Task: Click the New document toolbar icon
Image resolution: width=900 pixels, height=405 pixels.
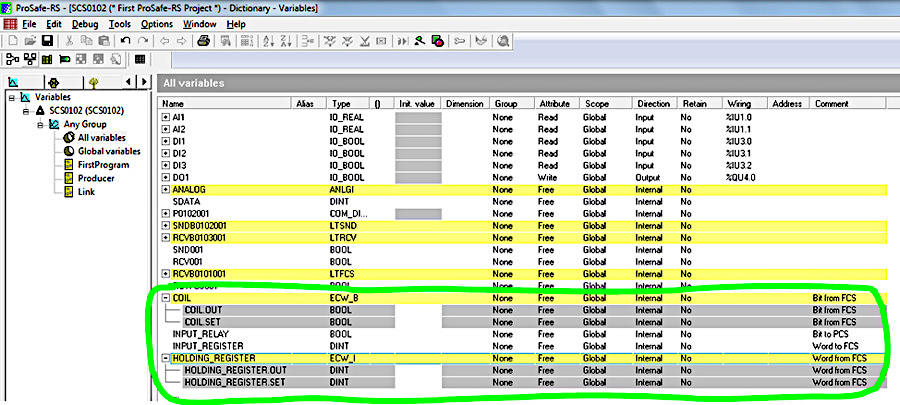Action: pos(13,41)
